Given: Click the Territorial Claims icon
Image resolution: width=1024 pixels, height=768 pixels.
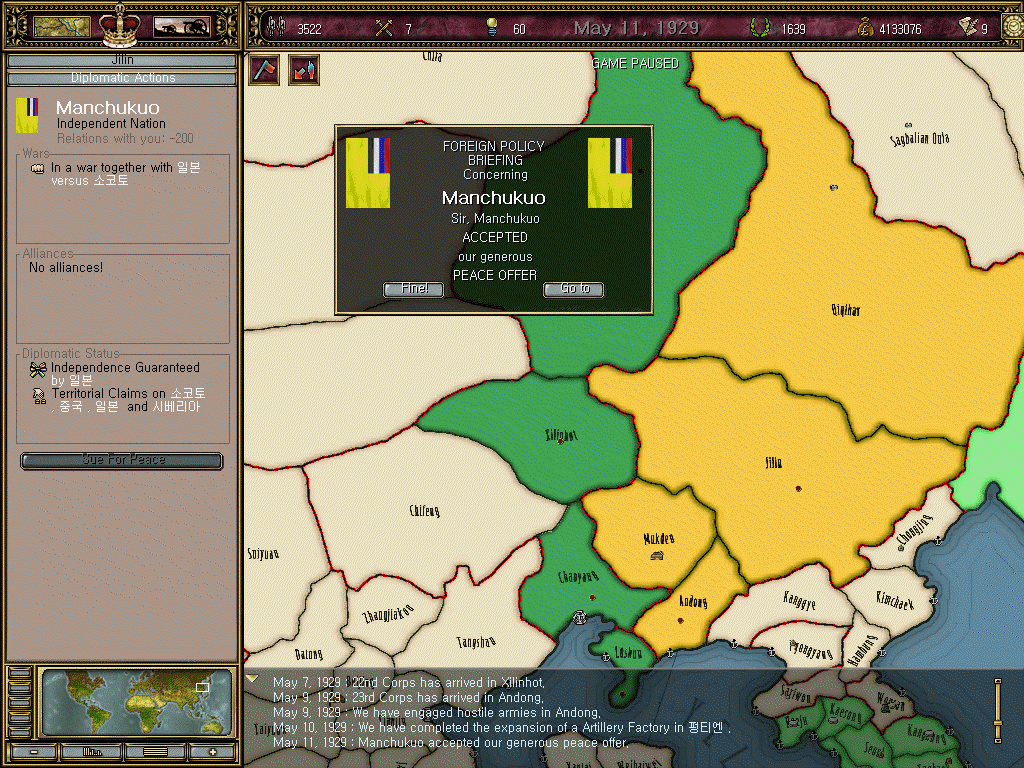Looking at the screenshot, I should pos(39,396).
